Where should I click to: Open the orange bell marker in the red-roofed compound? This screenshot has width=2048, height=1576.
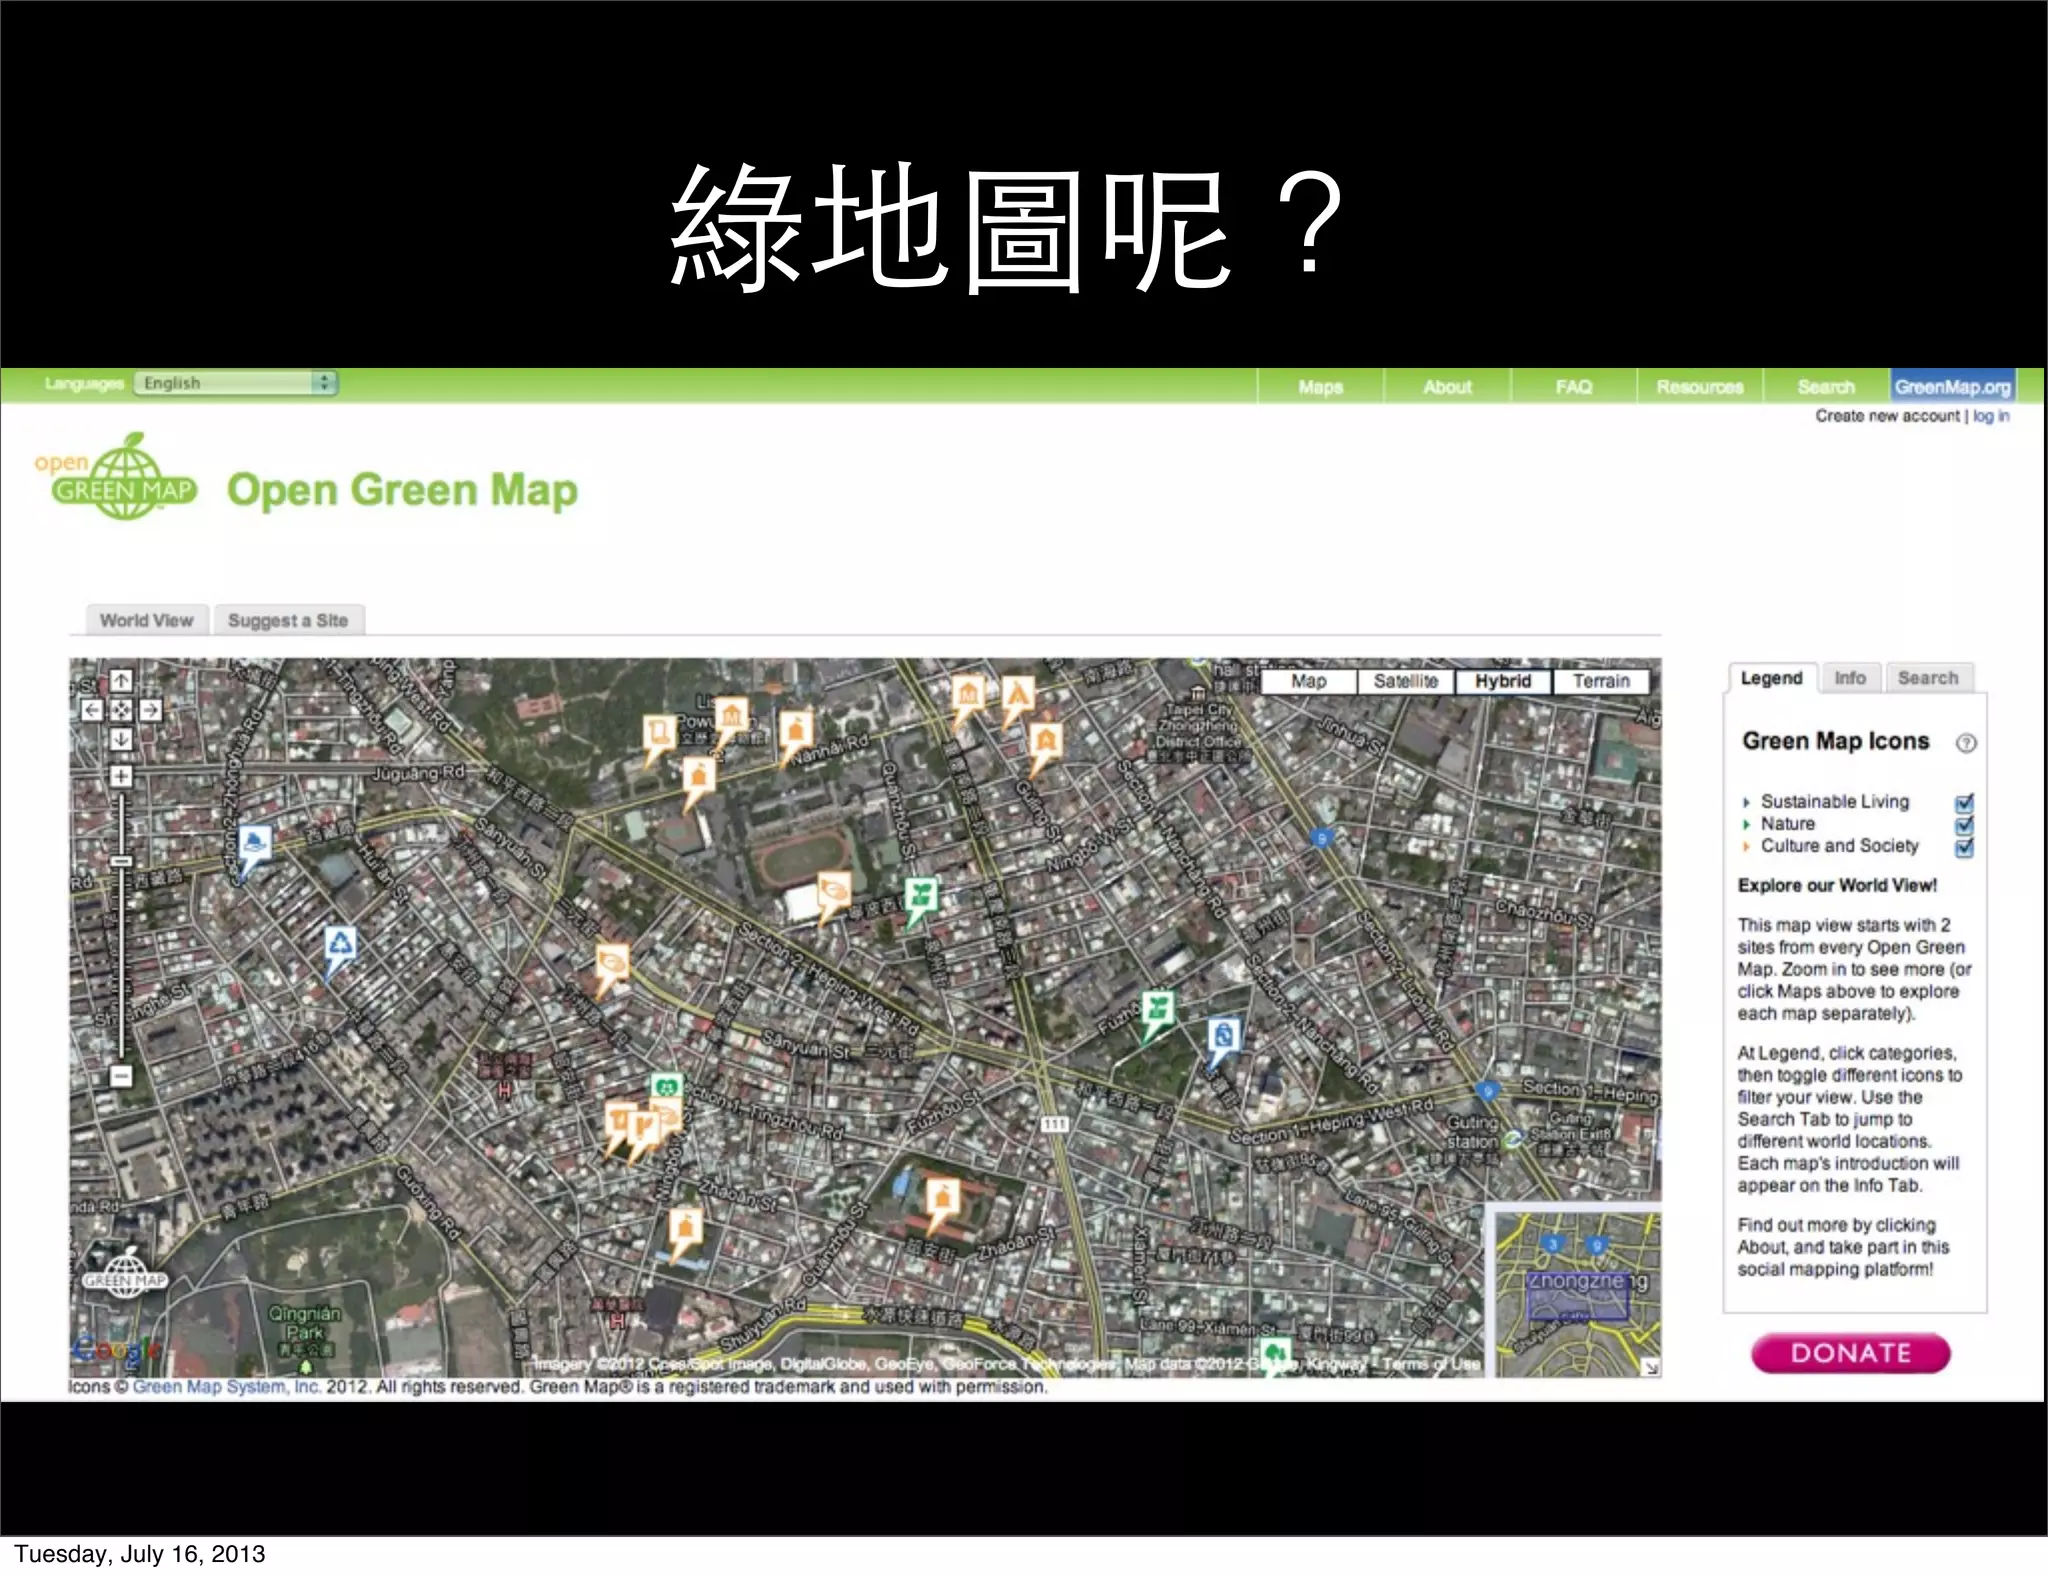click(942, 1198)
